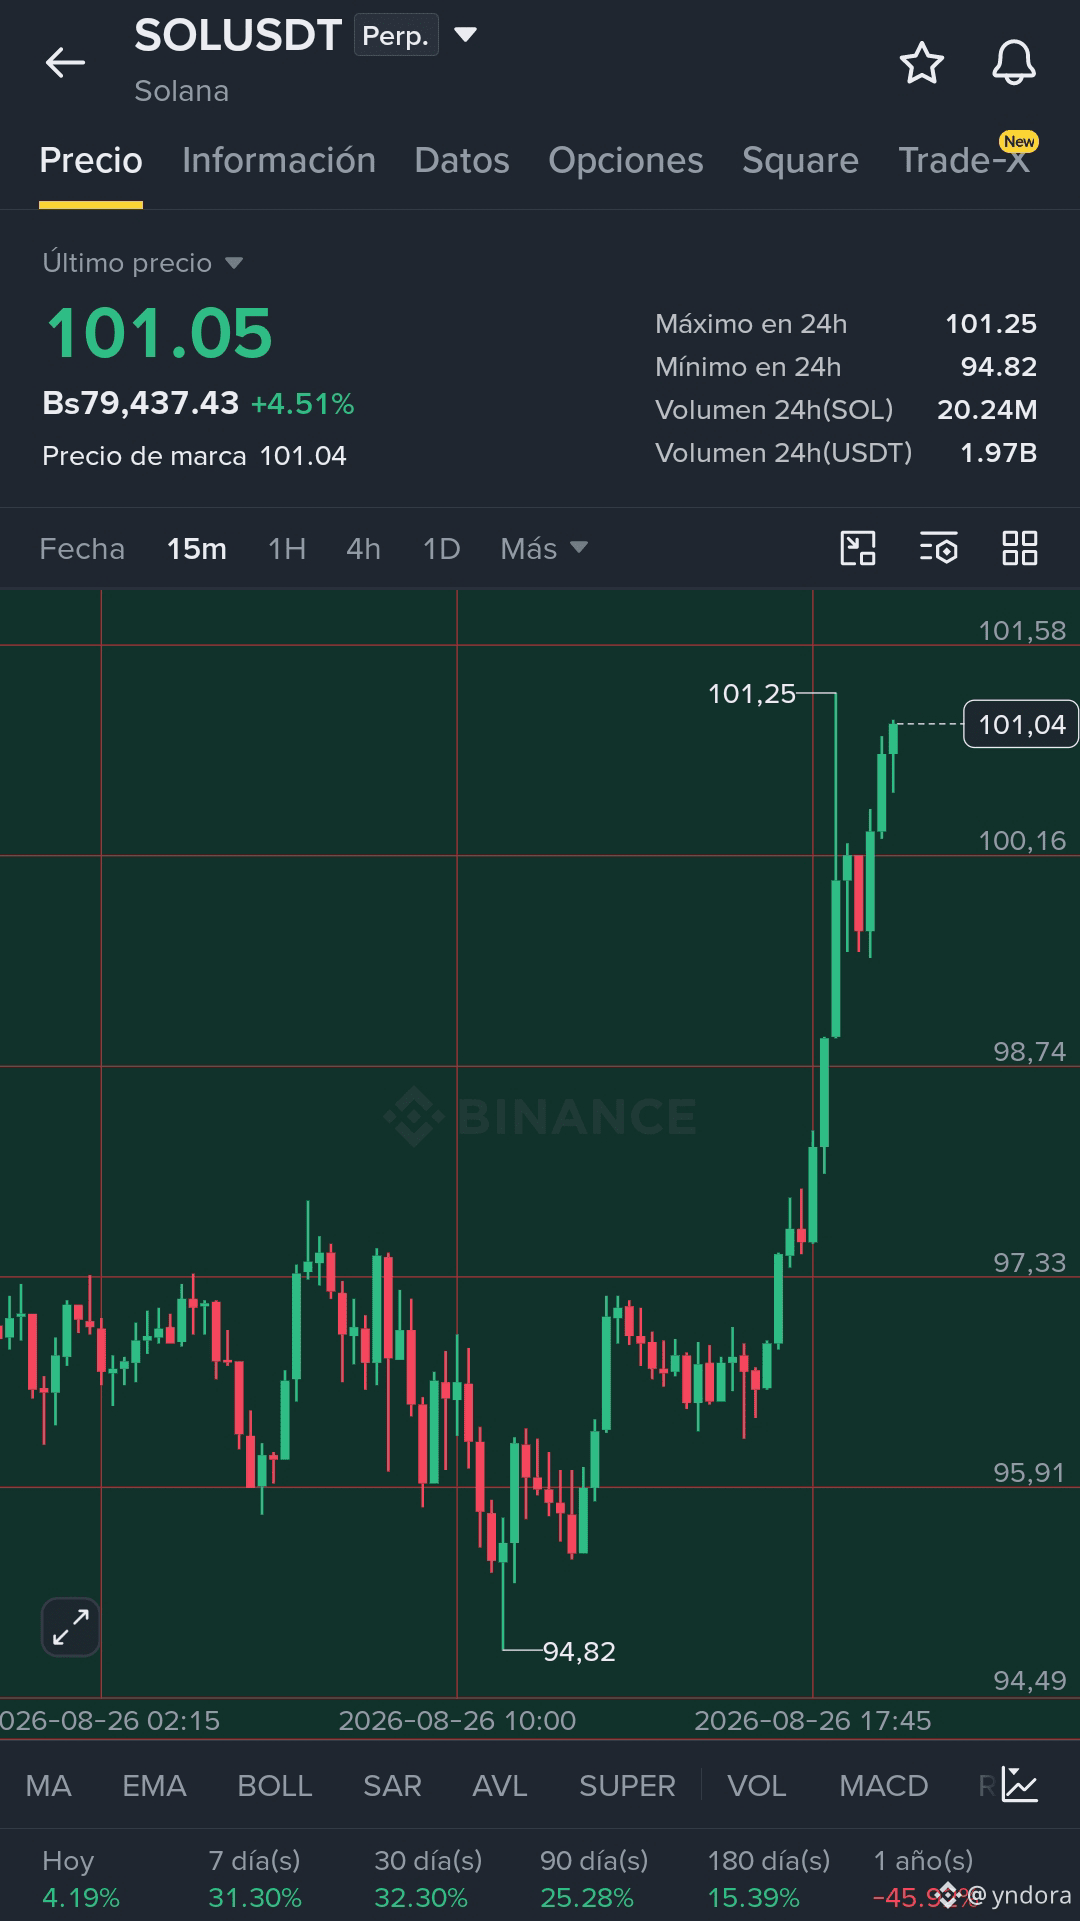This screenshot has width=1080, height=1921.
Task: Select the 4h timeframe
Action: click(364, 548)
